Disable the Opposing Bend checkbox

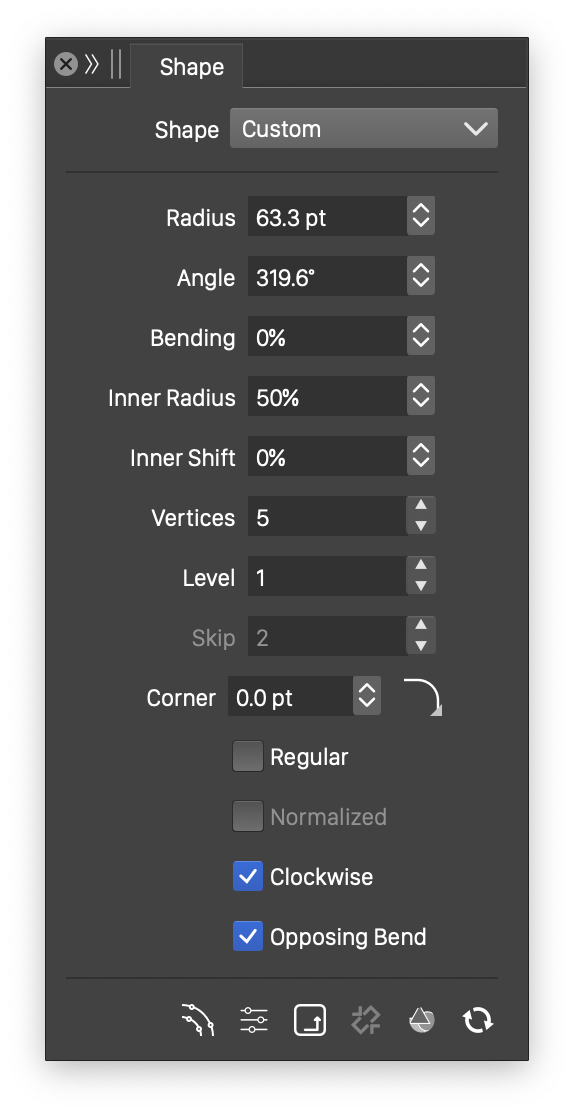tap(248, 936)
